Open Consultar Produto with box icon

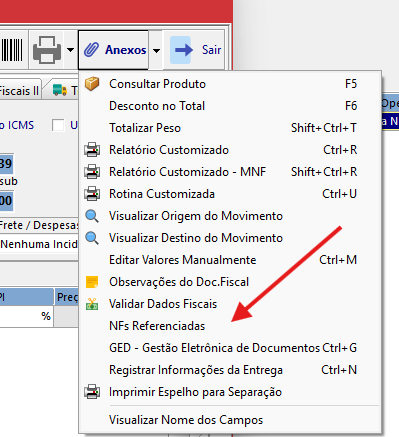[x=92, y=84]
